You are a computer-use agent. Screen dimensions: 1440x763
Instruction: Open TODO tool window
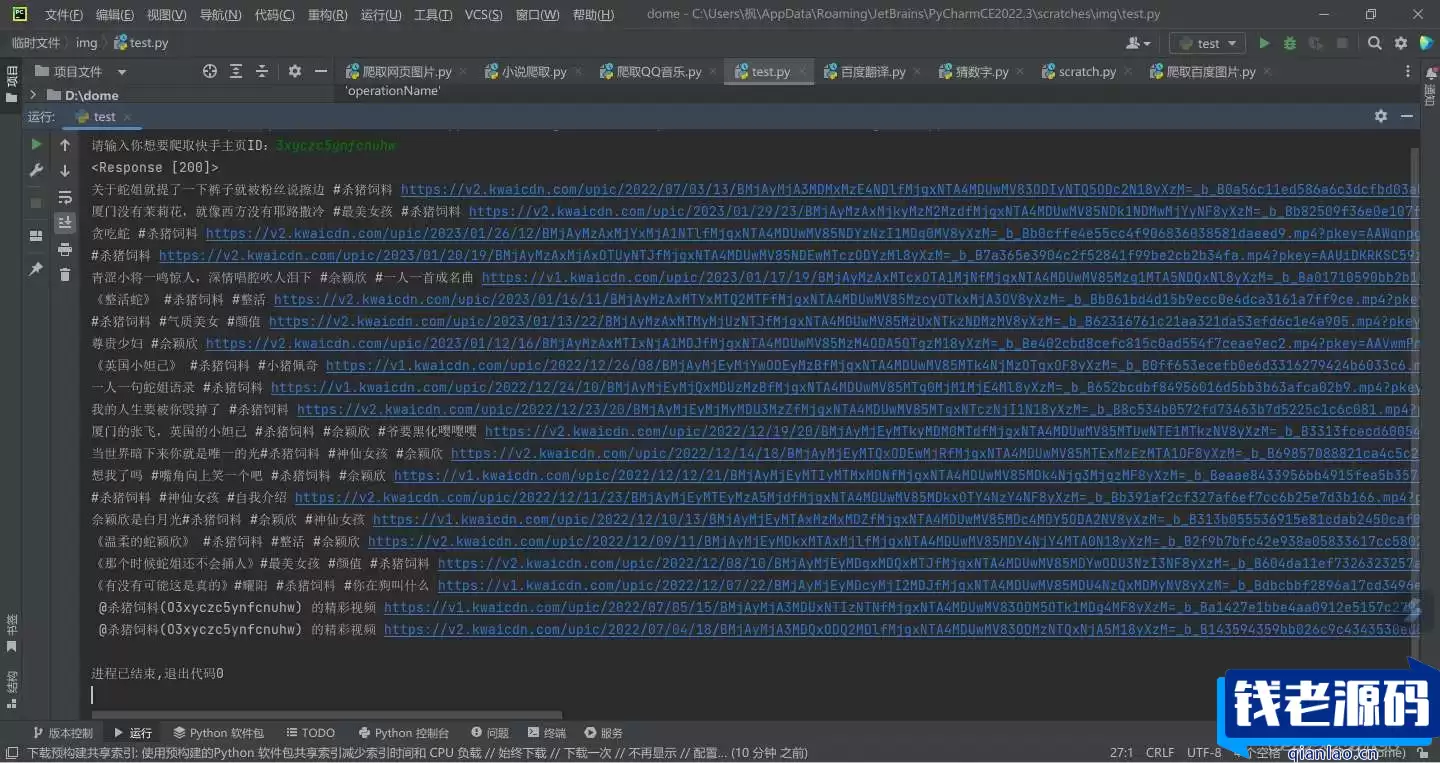click(310, 733)
